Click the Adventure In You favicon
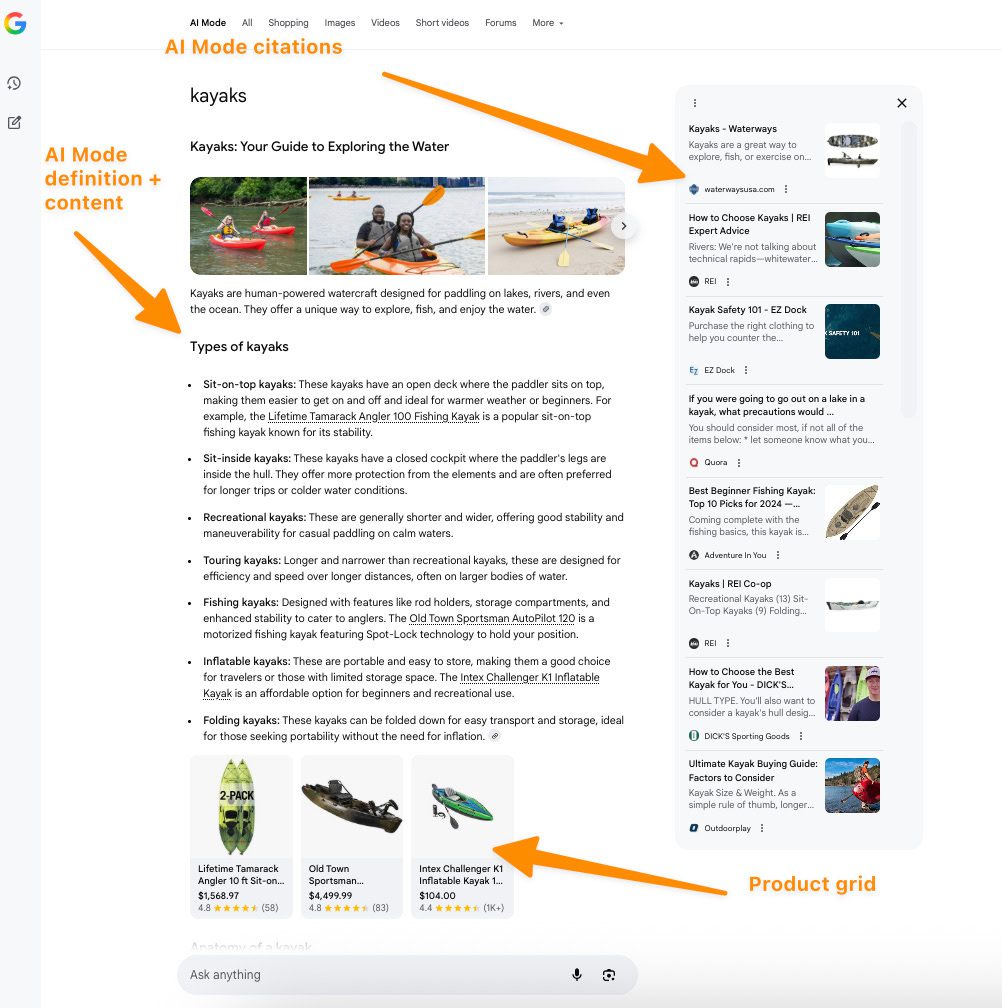The width and height of the screenshot is (1002, 1008). tap(693, 555)
